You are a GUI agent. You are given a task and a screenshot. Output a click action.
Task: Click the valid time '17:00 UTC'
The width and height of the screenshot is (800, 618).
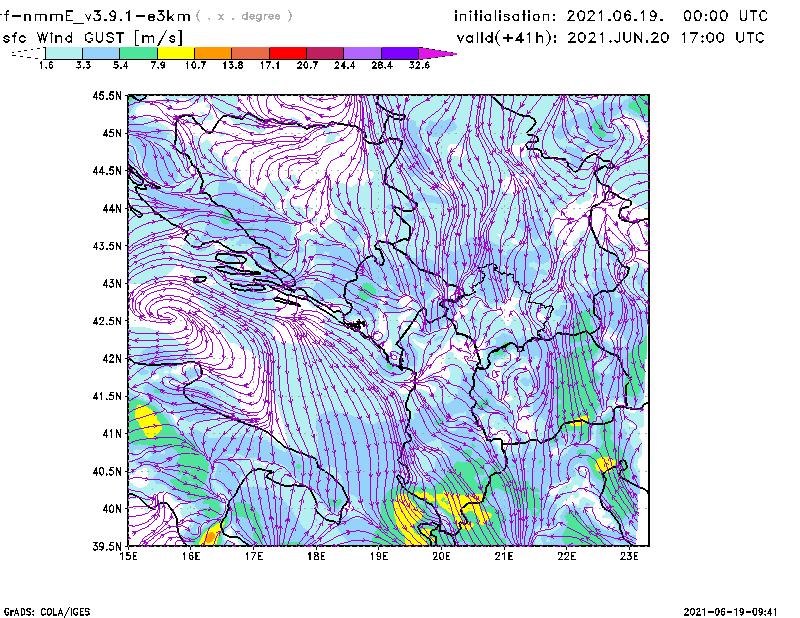point(723,38)
